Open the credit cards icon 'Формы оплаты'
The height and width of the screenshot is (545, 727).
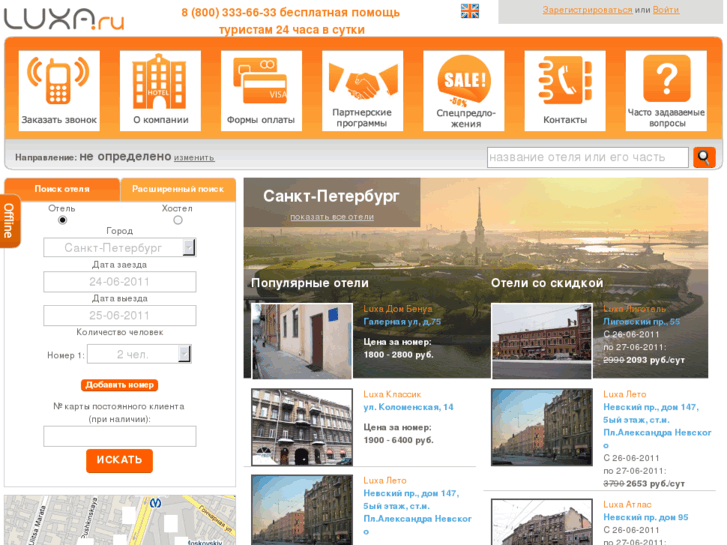[x=261, y=91]
